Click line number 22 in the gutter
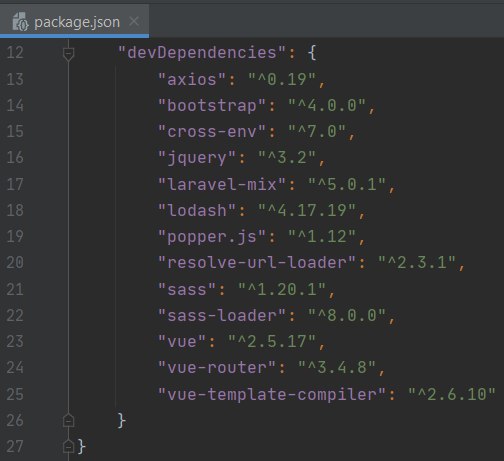Image resolution: width=504 pixels, height=461 pixels. click(x=15, y=315)
